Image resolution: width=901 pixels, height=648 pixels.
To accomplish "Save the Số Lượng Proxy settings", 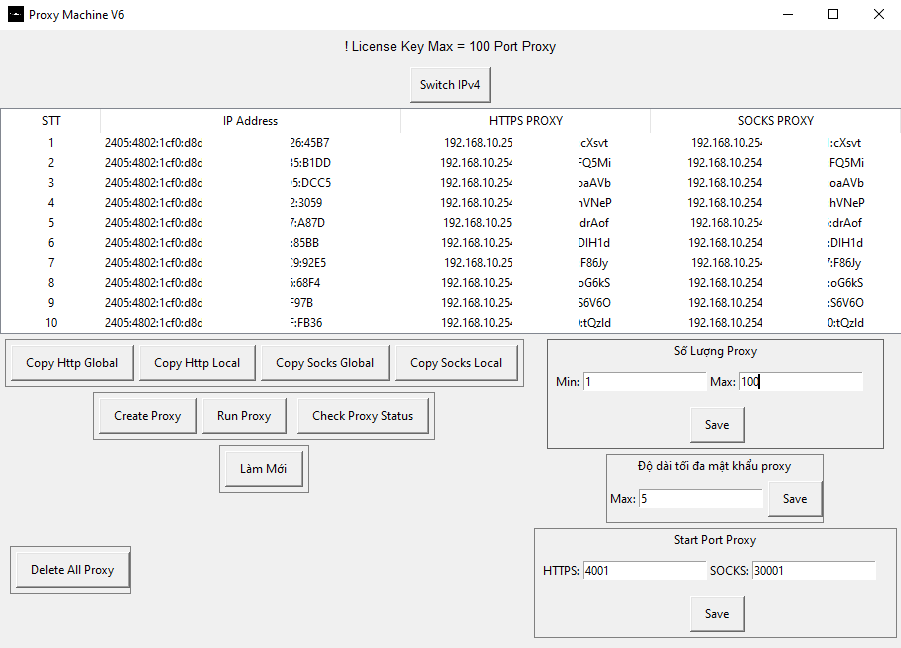I will coord(717,425).
